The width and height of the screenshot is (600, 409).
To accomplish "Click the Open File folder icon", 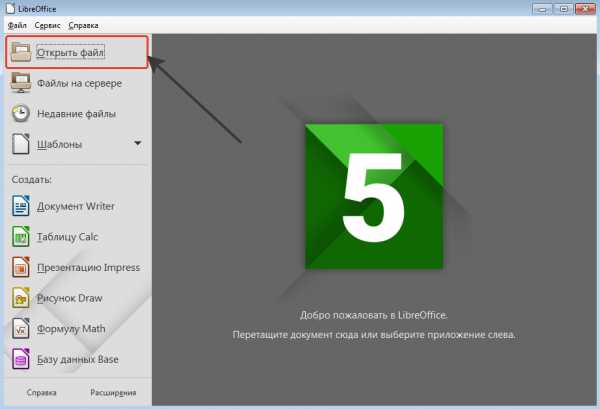I will (21, 52).
